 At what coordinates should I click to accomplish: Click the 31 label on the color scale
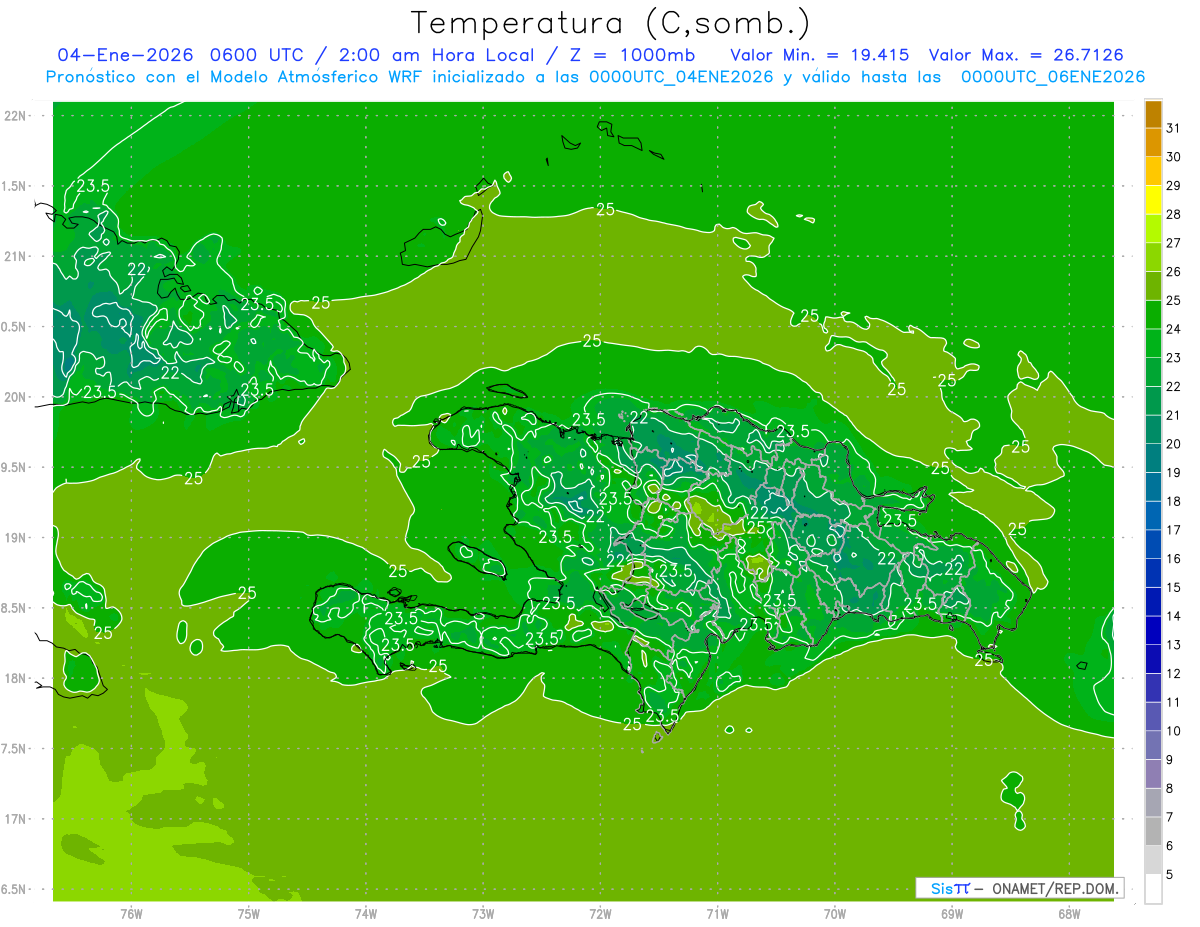1173,128
